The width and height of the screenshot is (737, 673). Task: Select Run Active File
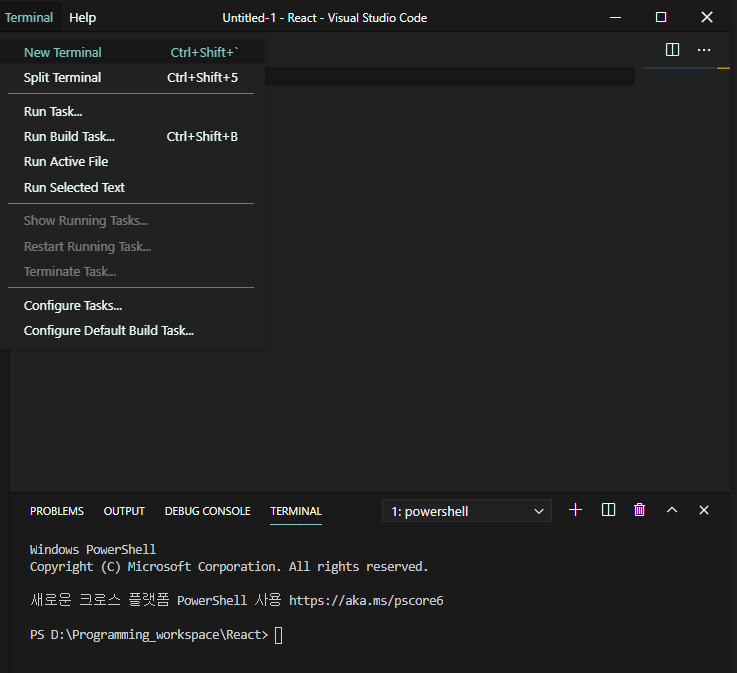pyautogui.click(x=132, y=162)
